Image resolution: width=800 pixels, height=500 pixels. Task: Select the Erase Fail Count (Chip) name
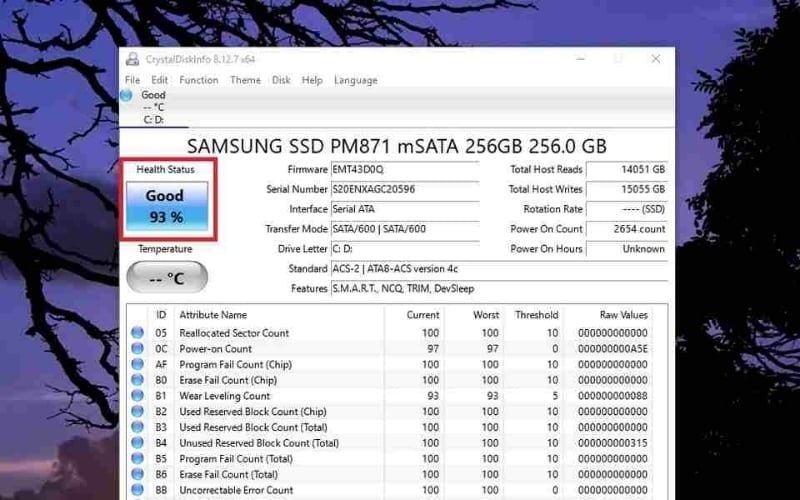tap(228, 380)
